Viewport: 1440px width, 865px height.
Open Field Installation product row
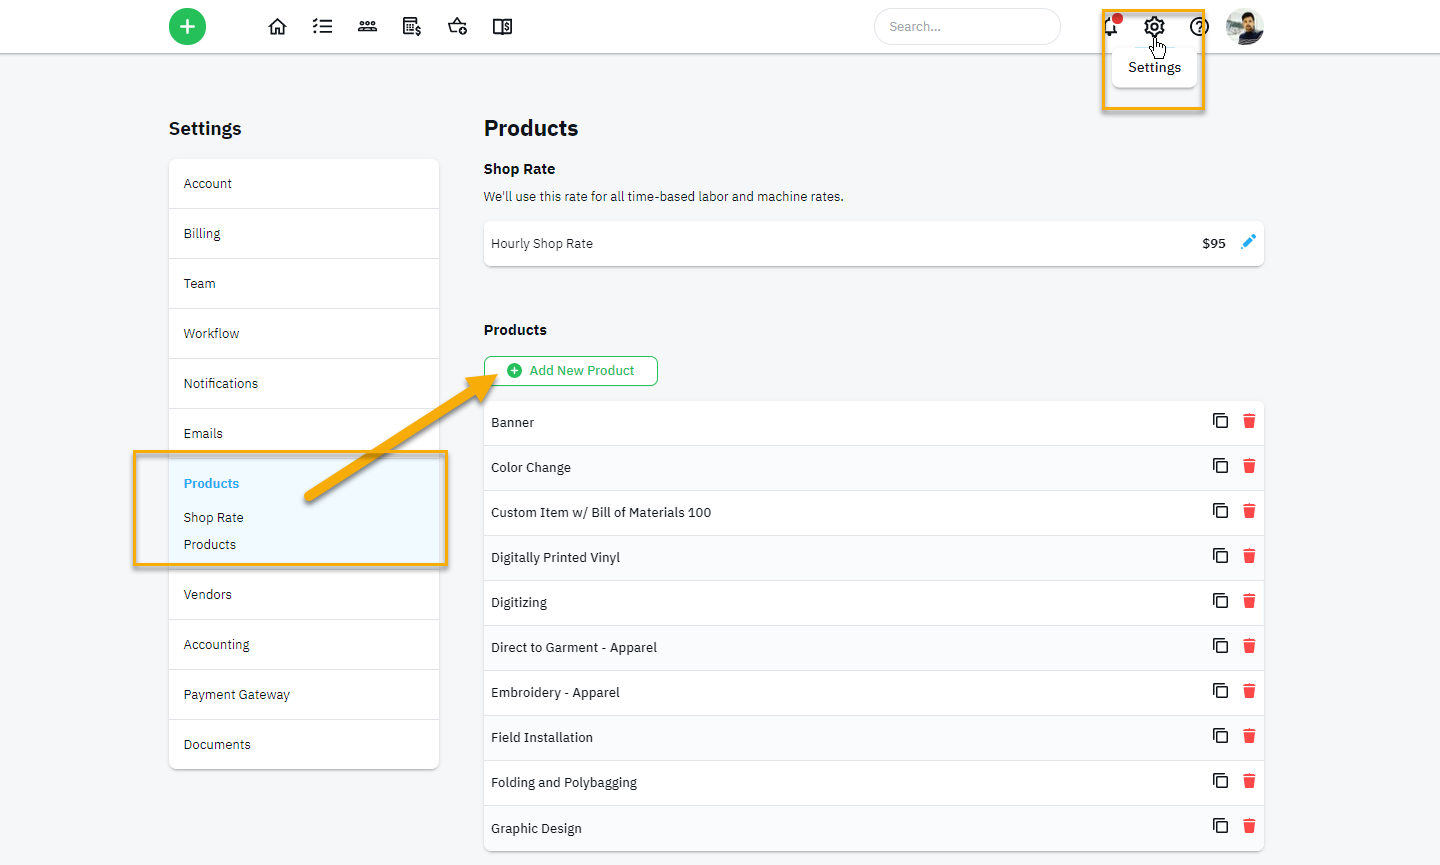(x=874, y=738)
